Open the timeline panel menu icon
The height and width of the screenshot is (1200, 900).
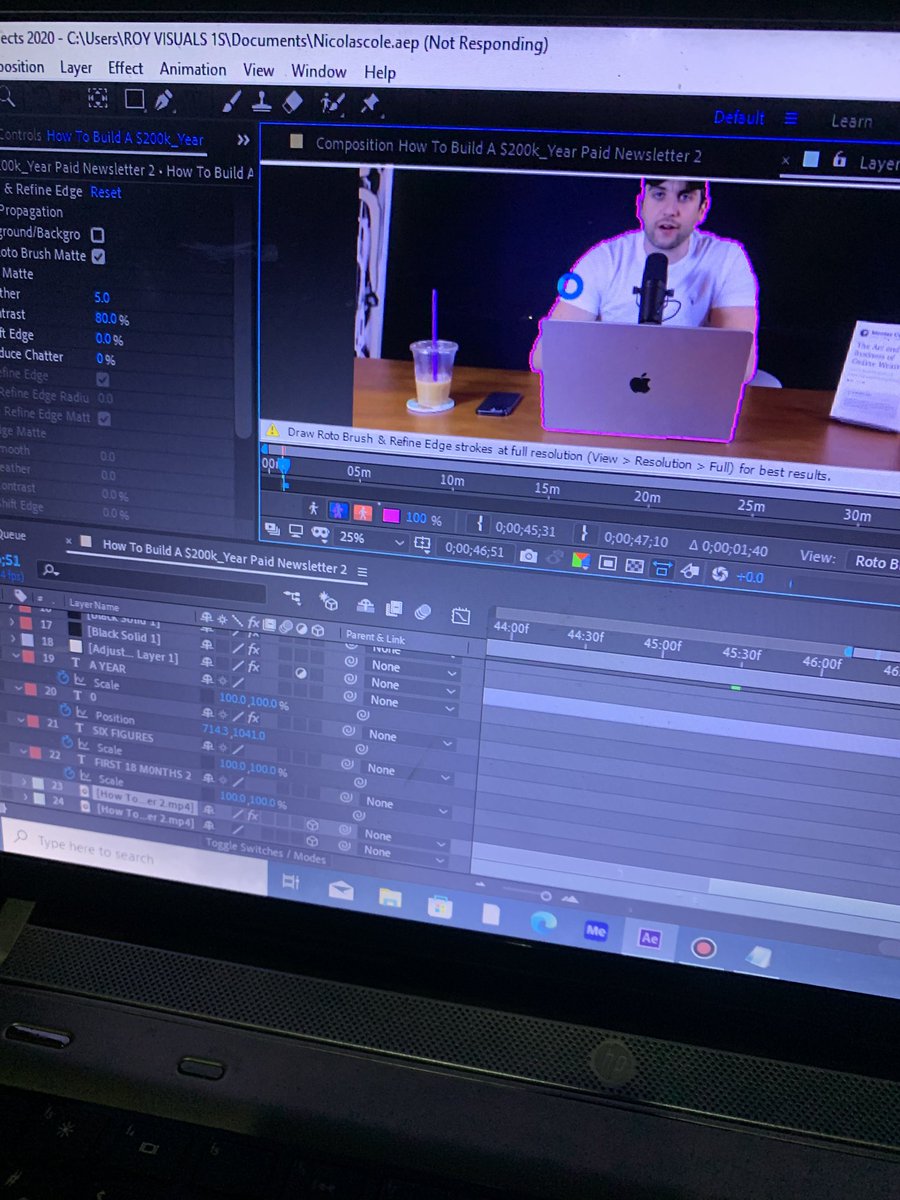coord(362,572)
